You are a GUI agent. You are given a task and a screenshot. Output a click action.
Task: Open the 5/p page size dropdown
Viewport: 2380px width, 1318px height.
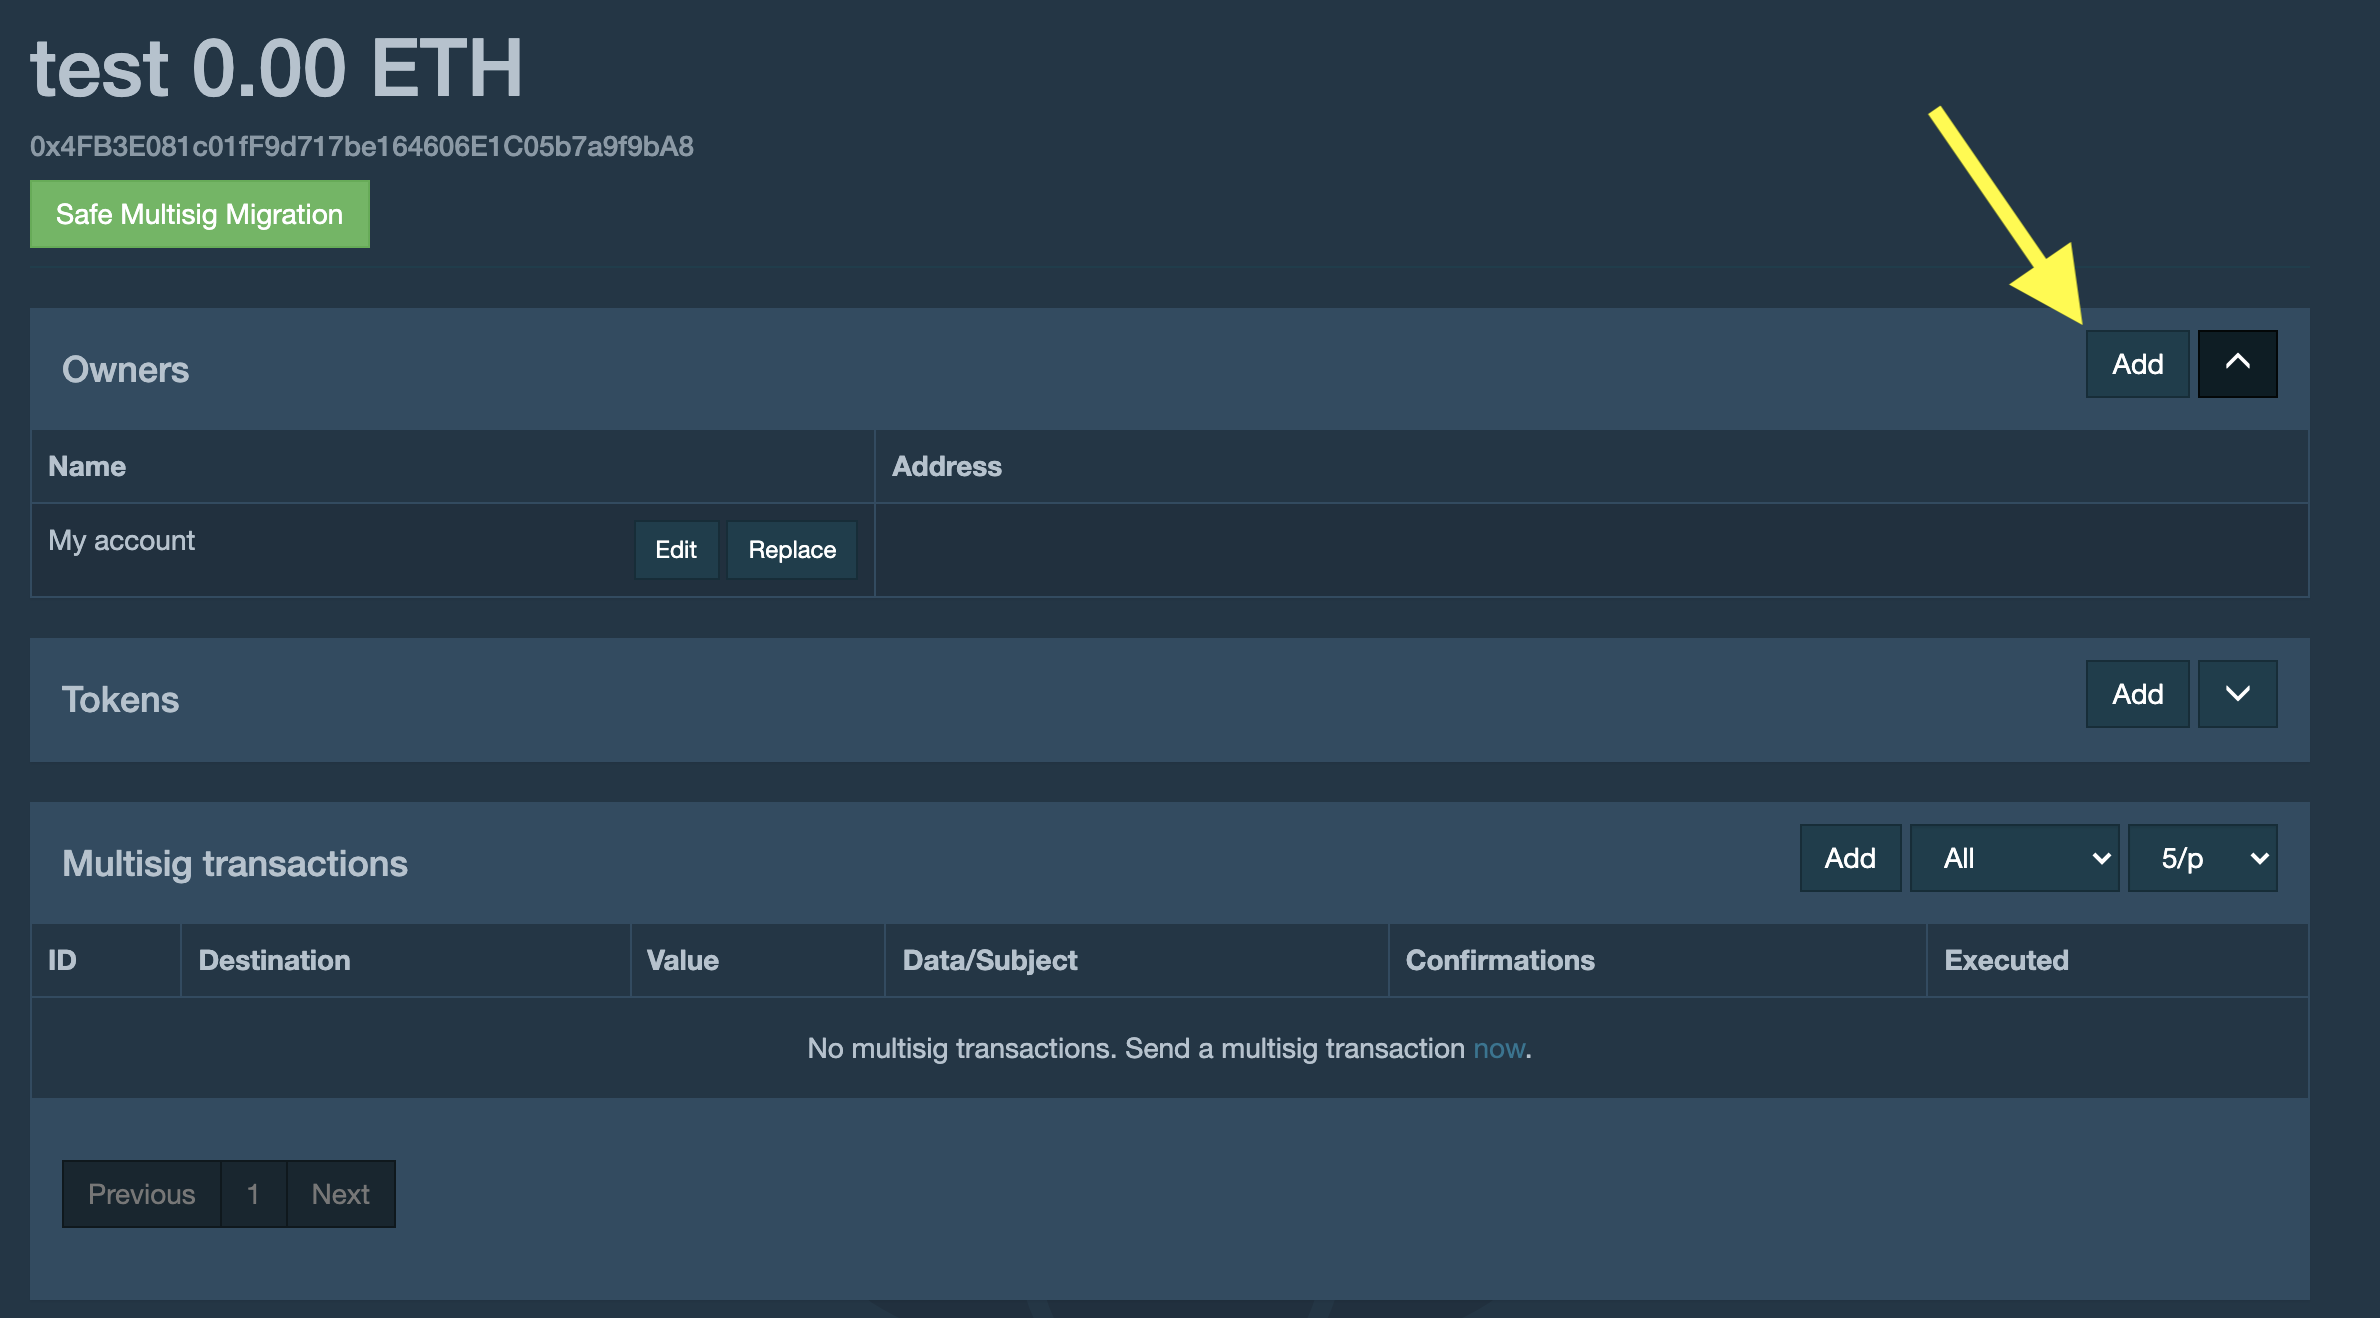2201,858
